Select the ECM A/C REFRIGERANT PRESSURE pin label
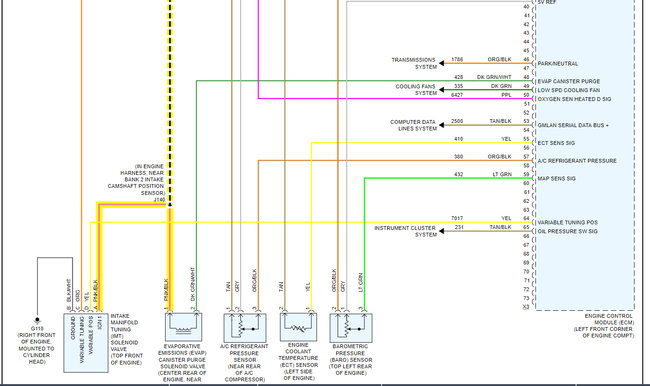Screen dimensions: 650x386 tap(577, 160)
